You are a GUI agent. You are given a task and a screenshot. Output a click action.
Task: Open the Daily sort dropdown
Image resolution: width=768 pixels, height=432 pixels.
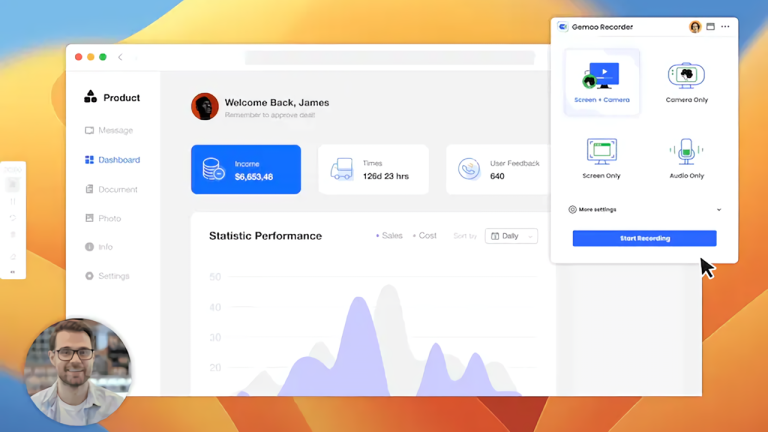[x=511, y=236]
